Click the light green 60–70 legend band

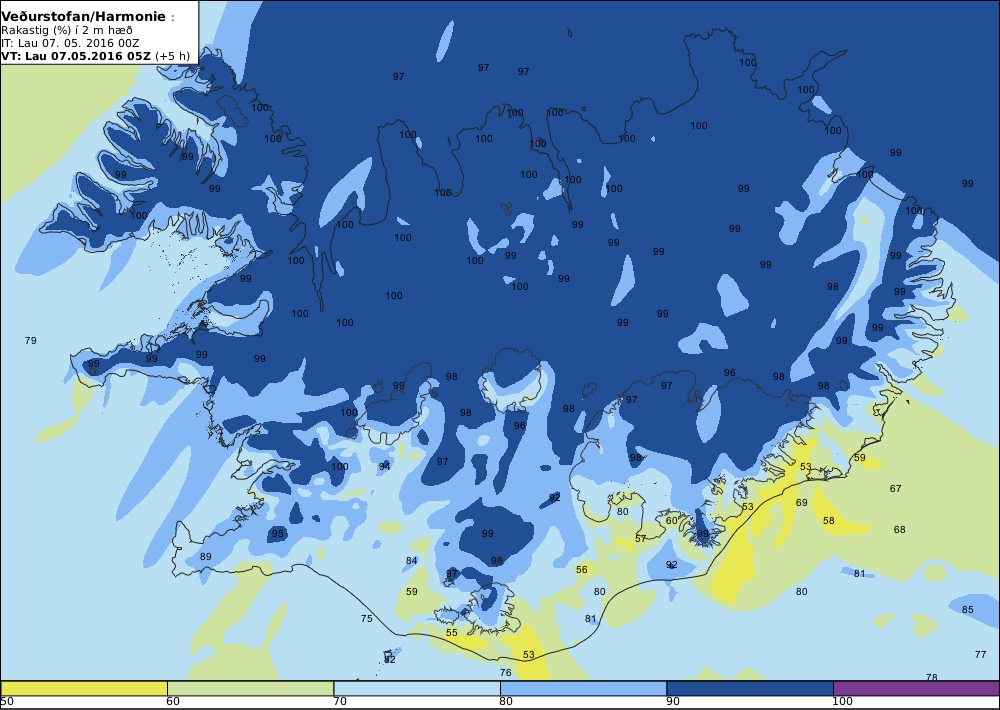tap(250, 688)
